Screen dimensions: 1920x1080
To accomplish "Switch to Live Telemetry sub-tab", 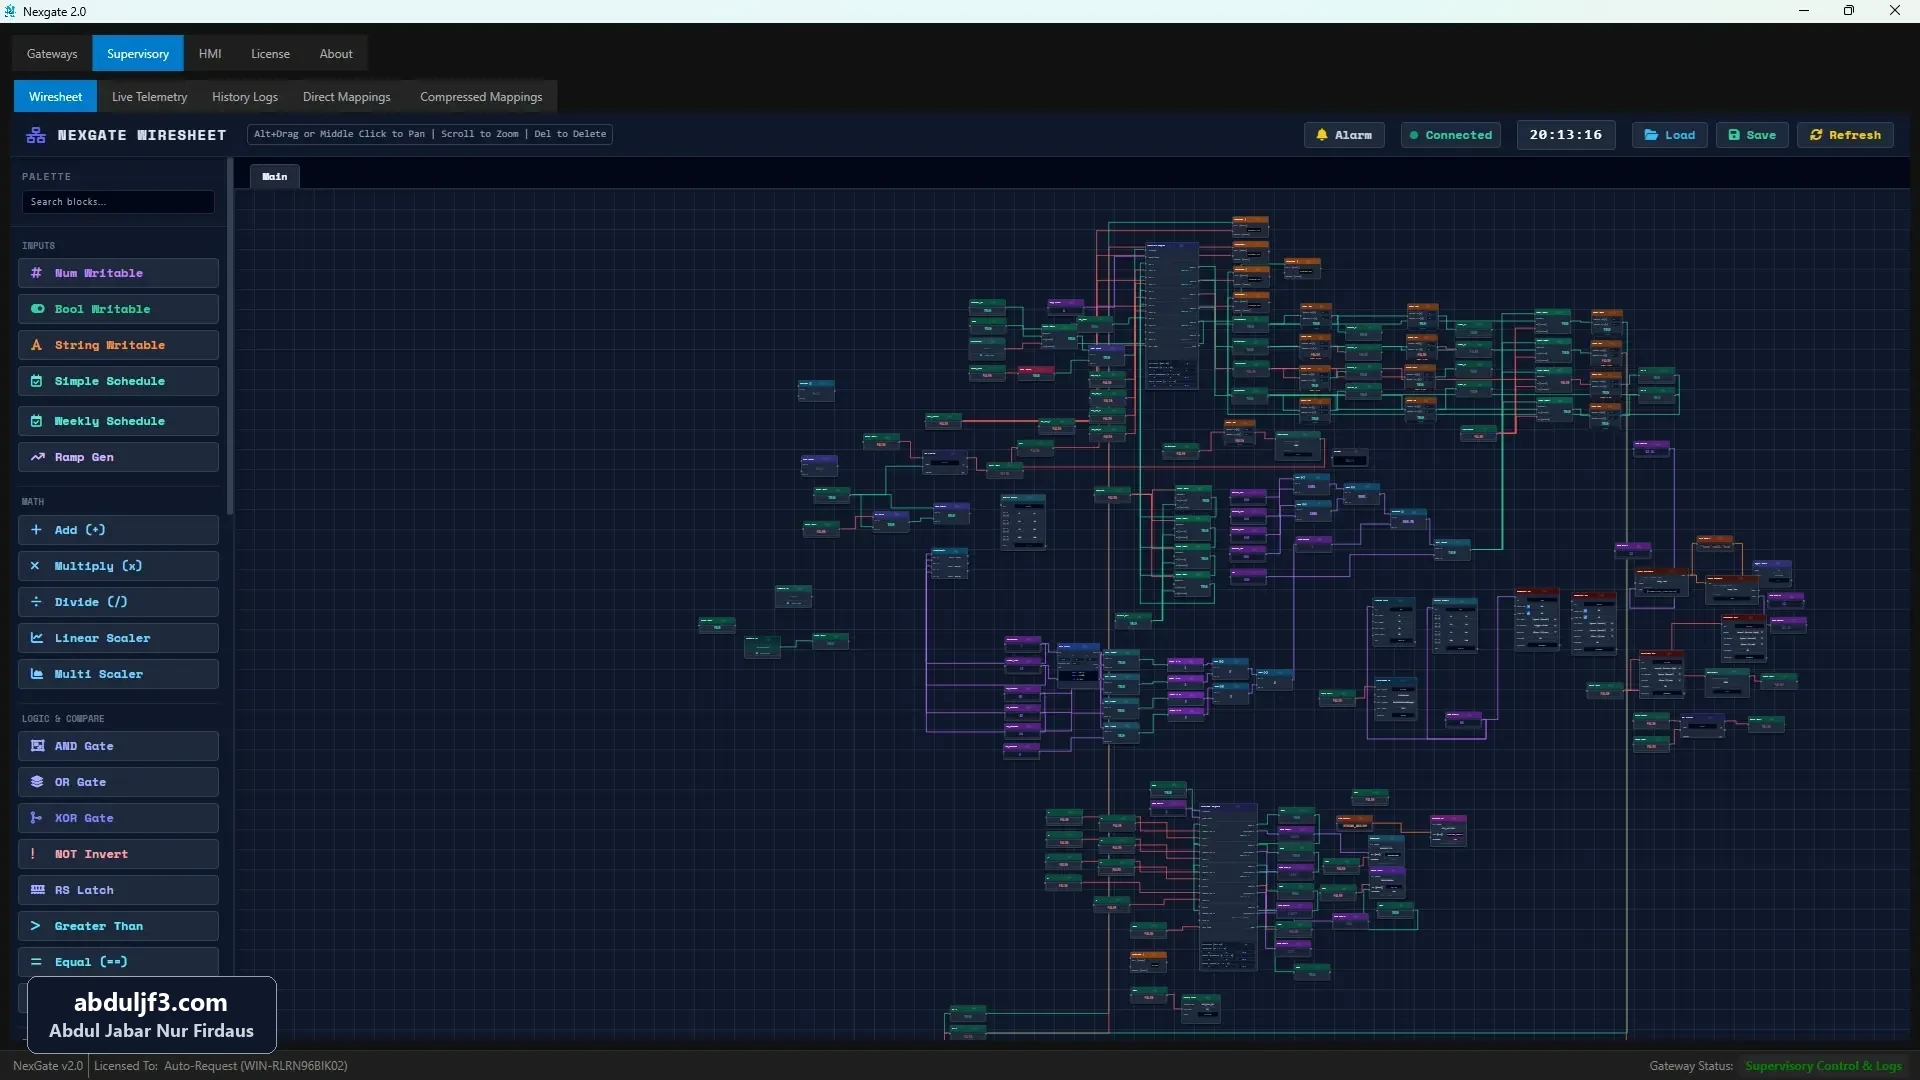I will 149,97.
